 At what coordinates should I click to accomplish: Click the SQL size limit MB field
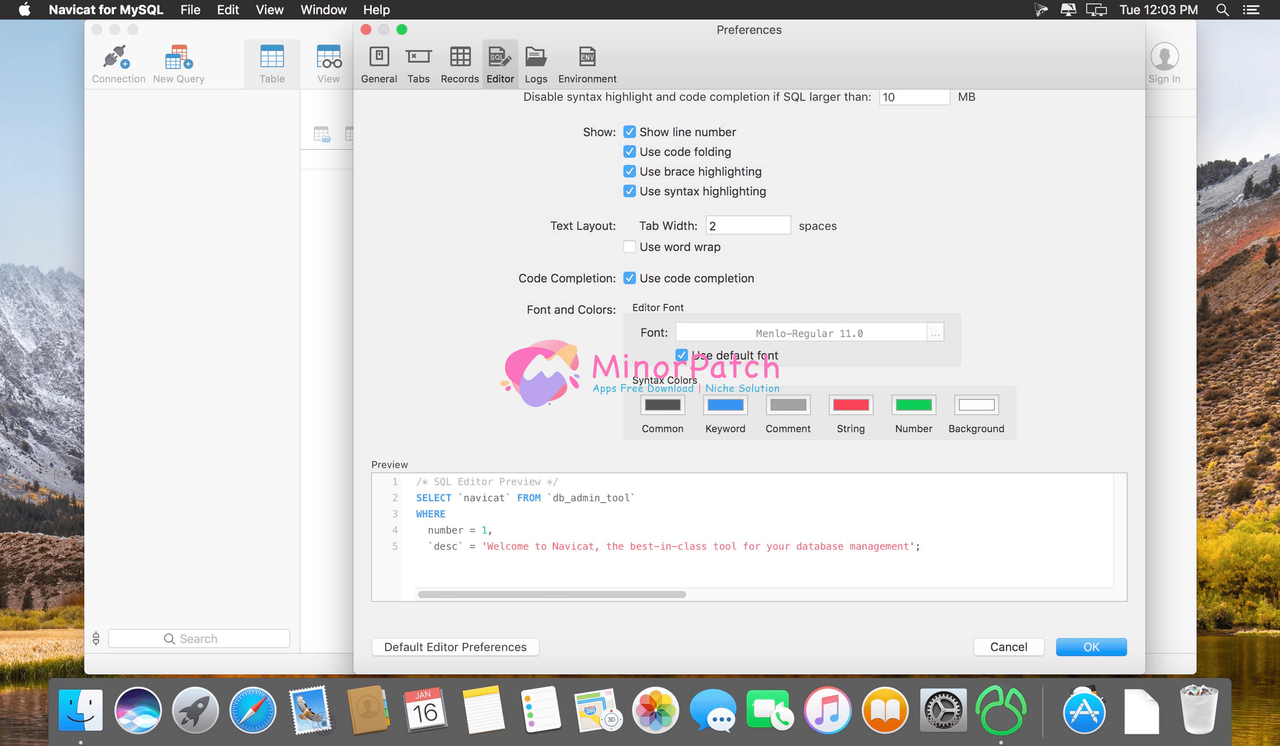point(914,97)
